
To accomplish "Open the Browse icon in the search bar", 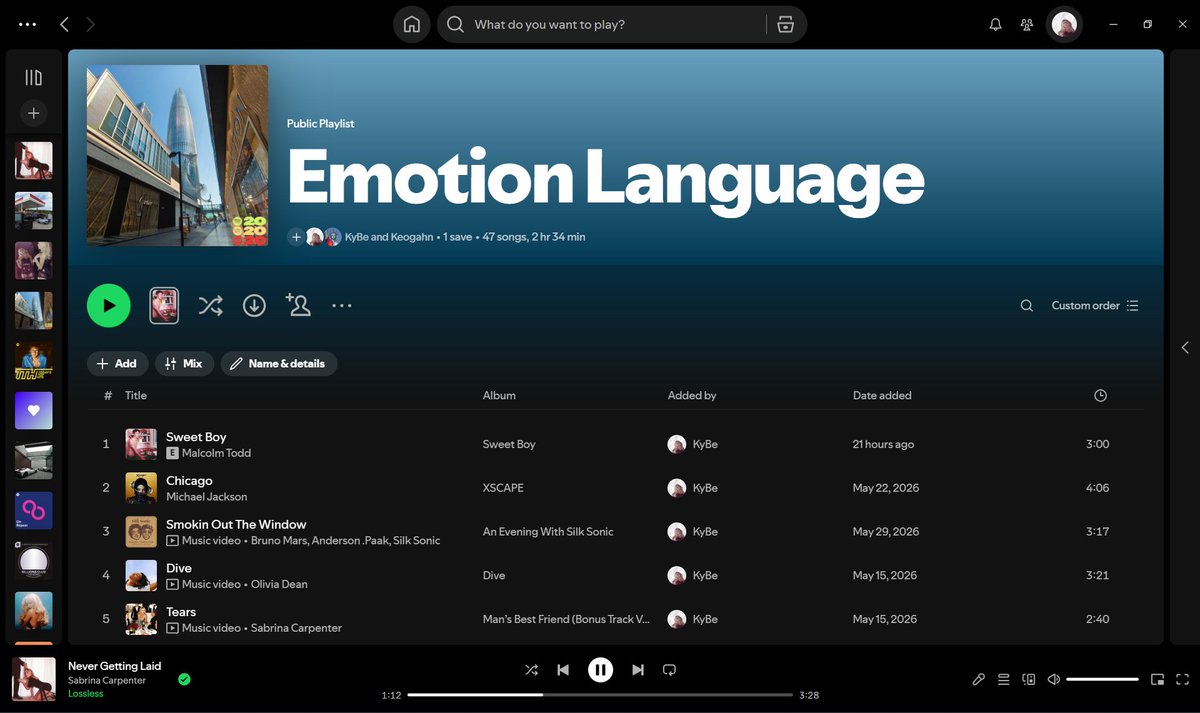I will 786,25.
